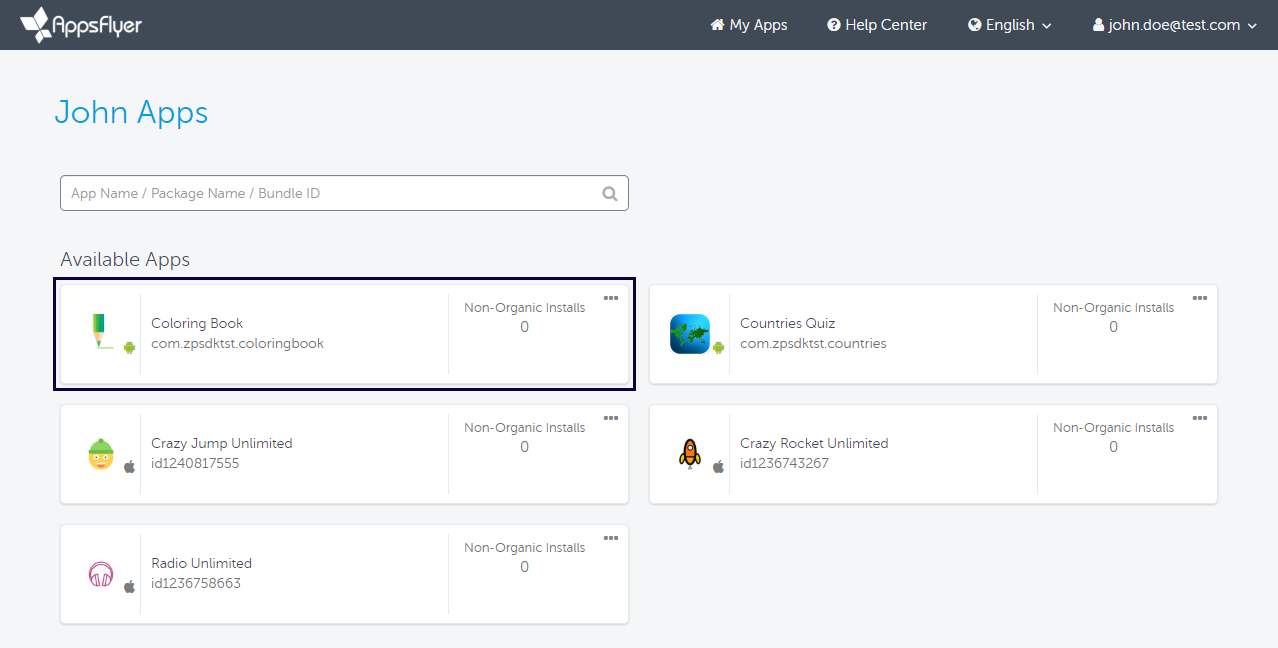The height and width of the screenshot is (648, 1278).
Task: Open three-dot menu on Countries Quiz card
Action: [x=1199, y=298]
